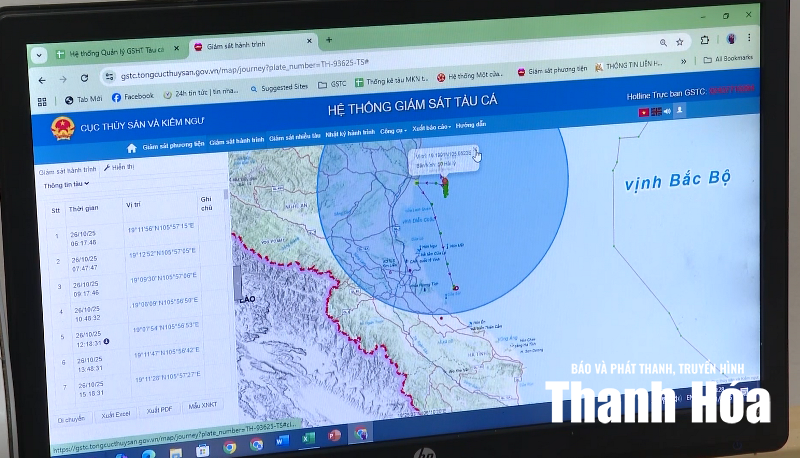Switch to English via the UK flag icon
Image resolution: width=800 pixels, height=458 pixels.
point(656,112)
